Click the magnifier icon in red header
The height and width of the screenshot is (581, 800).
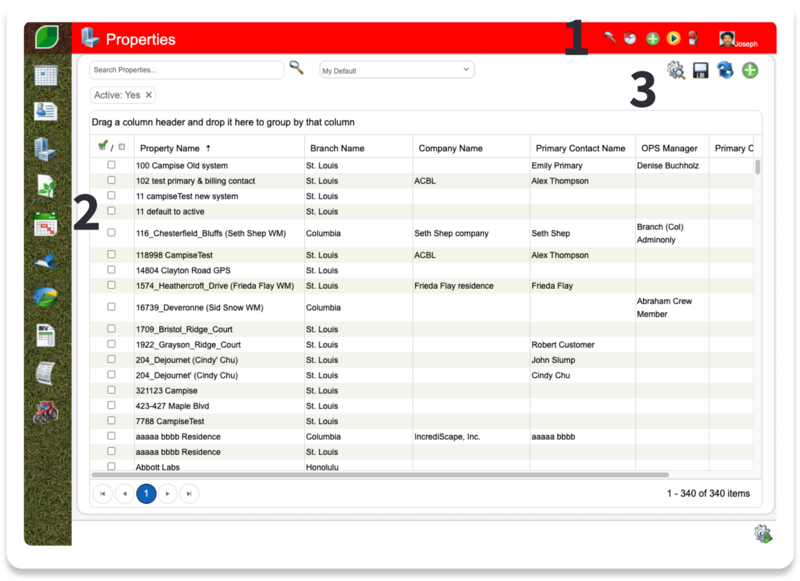point(610,38)
